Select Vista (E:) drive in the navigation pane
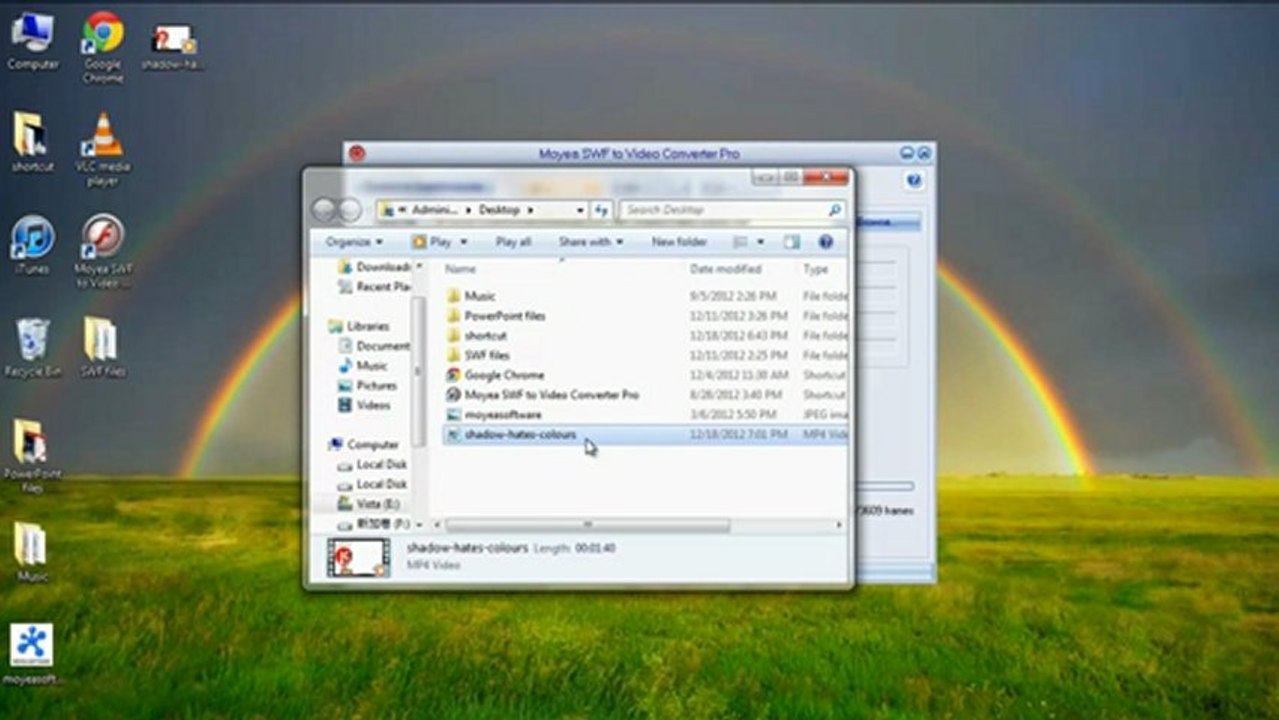This screenshot has height=720, width=1279. pyautogui.click(x=369, y=504)
